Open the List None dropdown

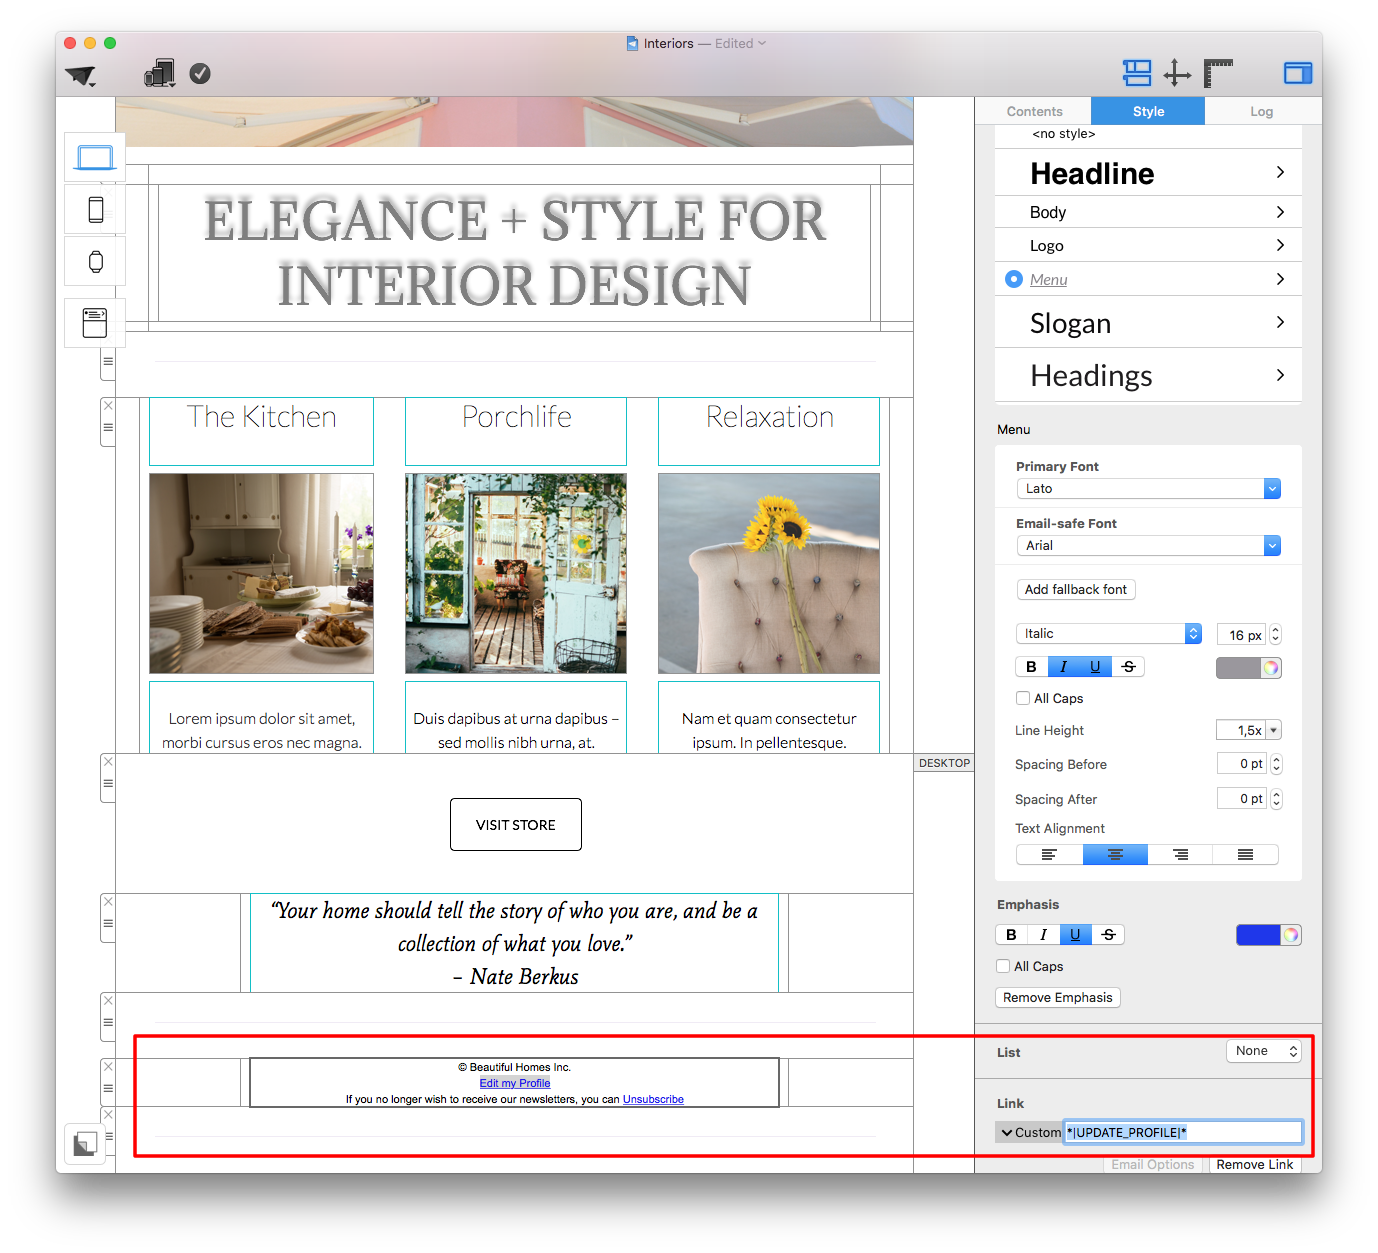(1264, 1051)
